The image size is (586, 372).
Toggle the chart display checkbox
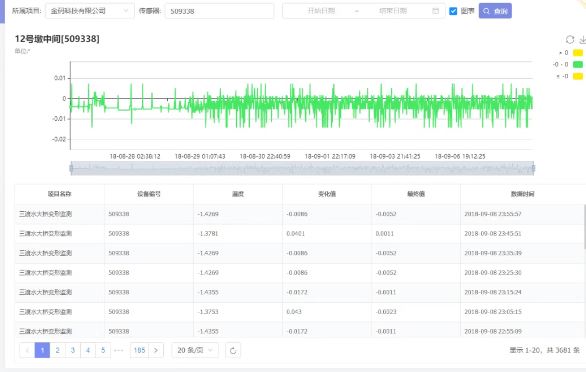coord(453,11)
